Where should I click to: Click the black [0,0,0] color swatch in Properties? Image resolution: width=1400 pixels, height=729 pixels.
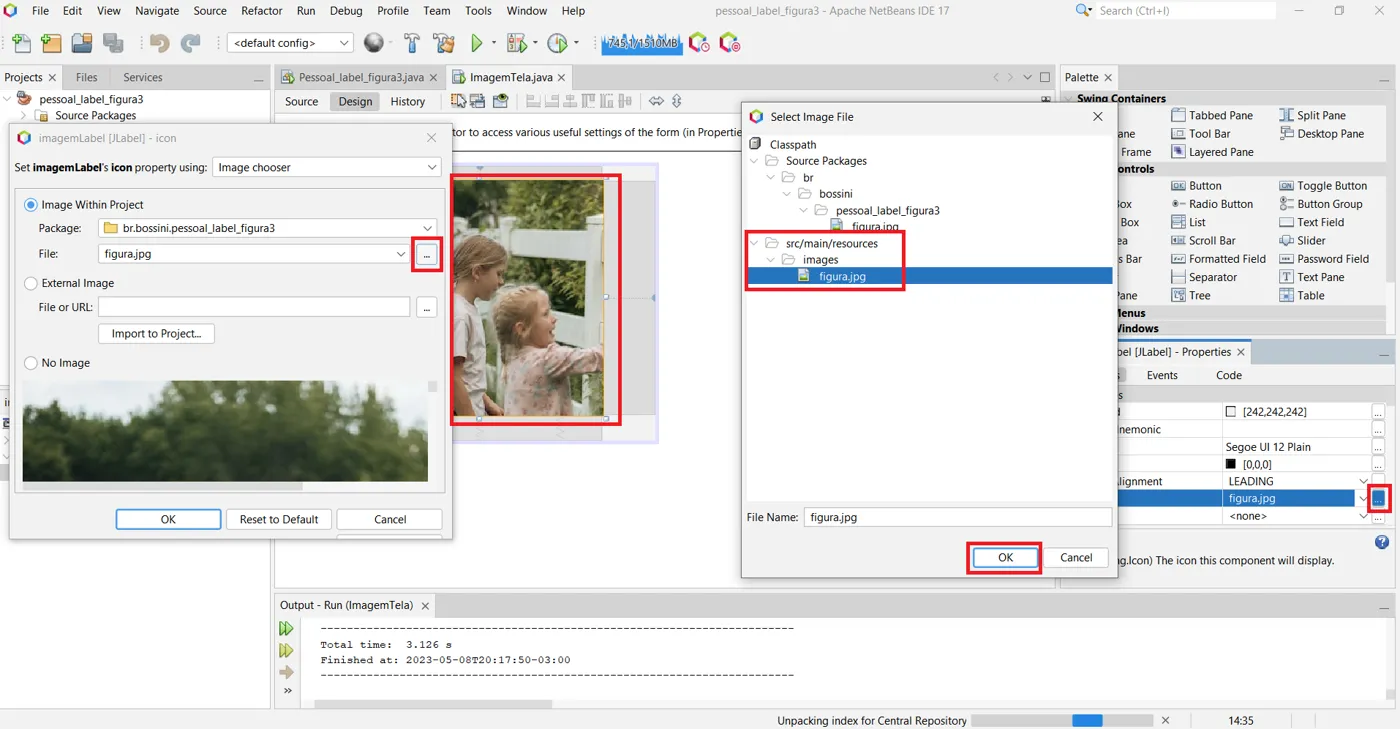[x=1231, y=465]
